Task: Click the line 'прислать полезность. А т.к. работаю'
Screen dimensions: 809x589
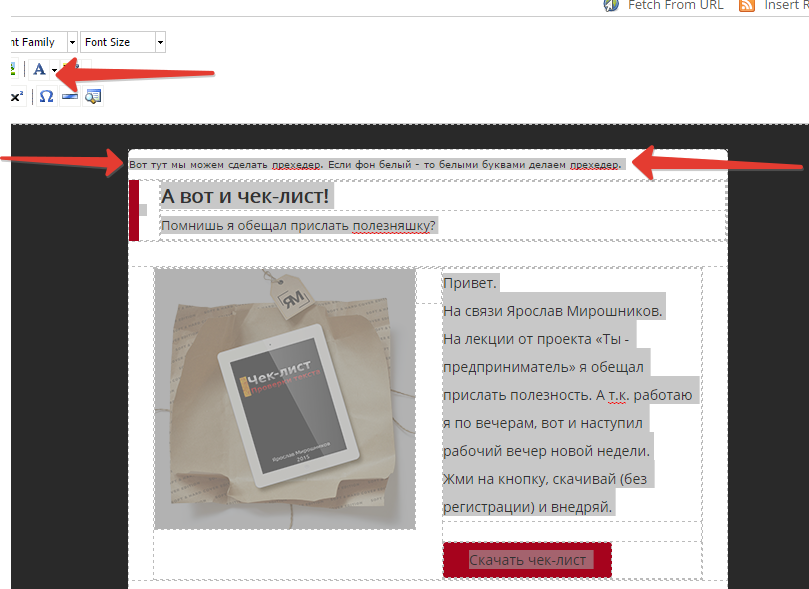Action: (568, 395)
